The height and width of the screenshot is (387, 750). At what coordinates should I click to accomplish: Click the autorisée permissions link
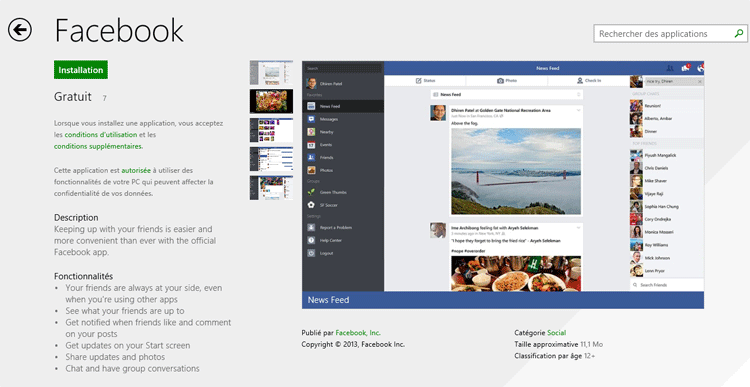coord(136,170)
